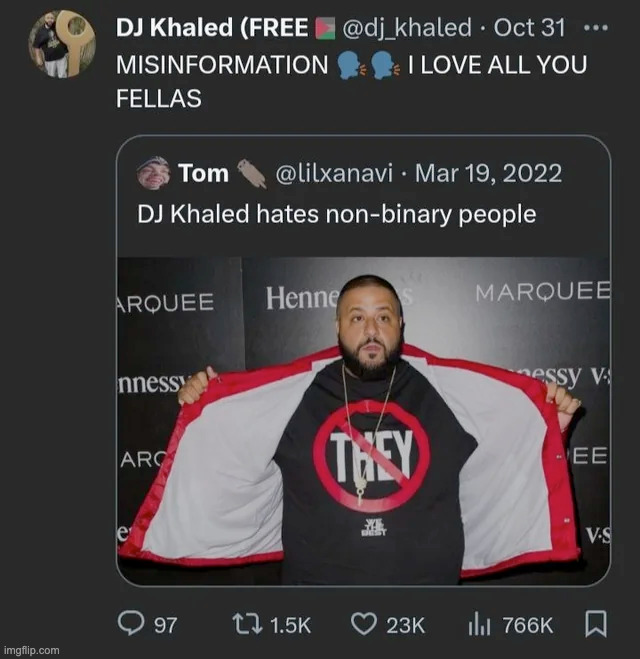Image resolution: width=640 pixels, height=659 pixels.
Task: Enlarge the quoted photo of the THEY shirt
Action: (363, 420)
